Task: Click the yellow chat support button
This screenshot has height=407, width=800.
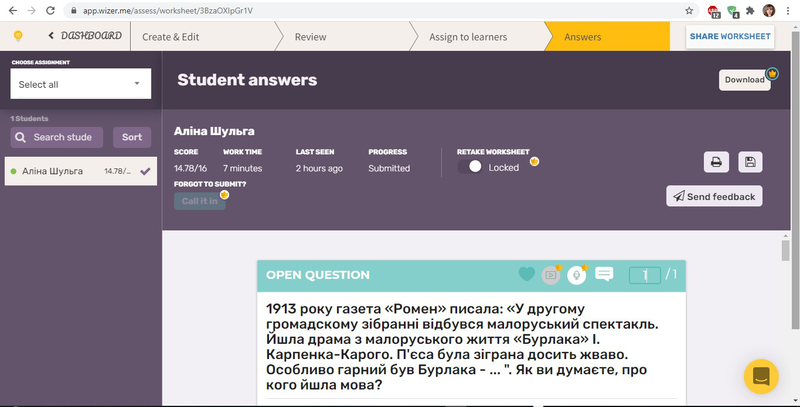Action: [760, 377]
